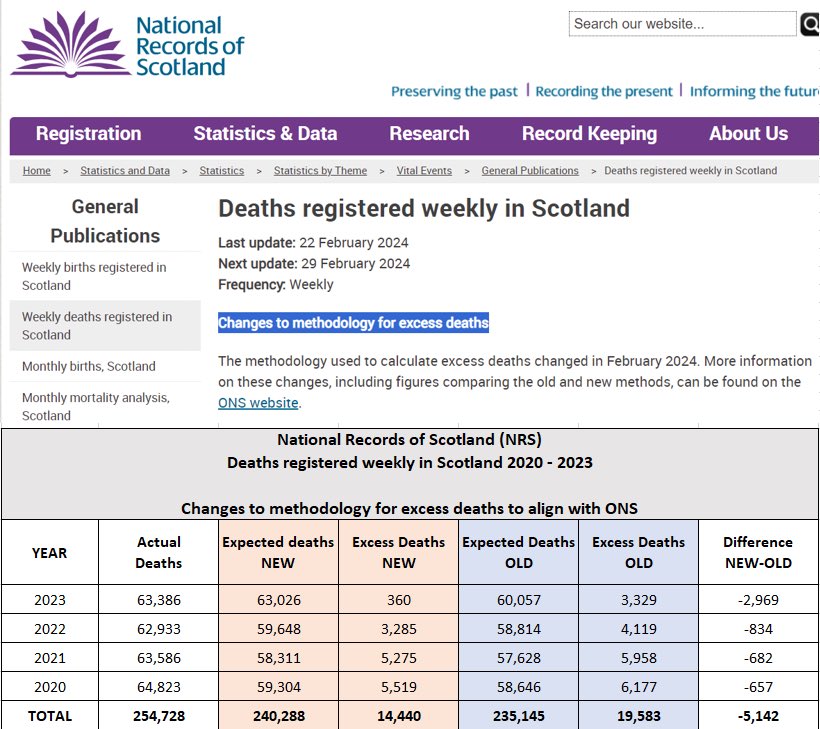Screen dimensions: 820x729
Task: Go to General Publications breadcrumb
Action: (530, 171)
